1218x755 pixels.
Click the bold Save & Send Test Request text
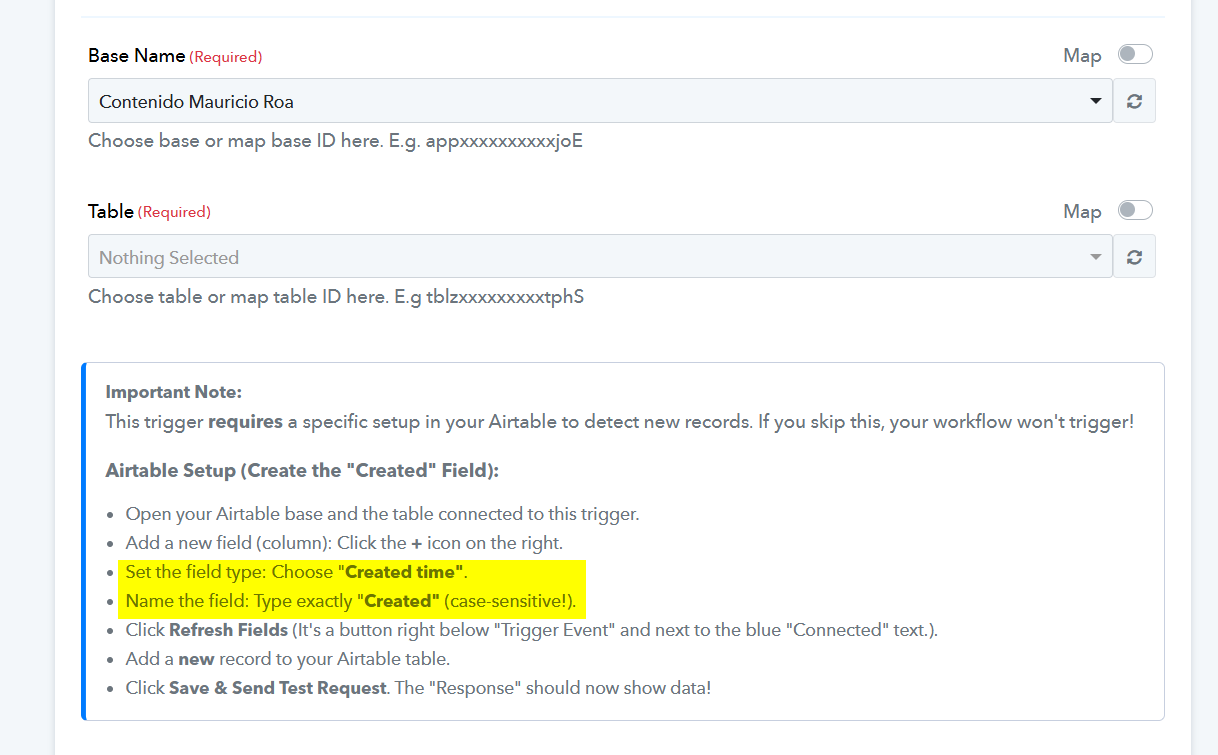[278, 688]
